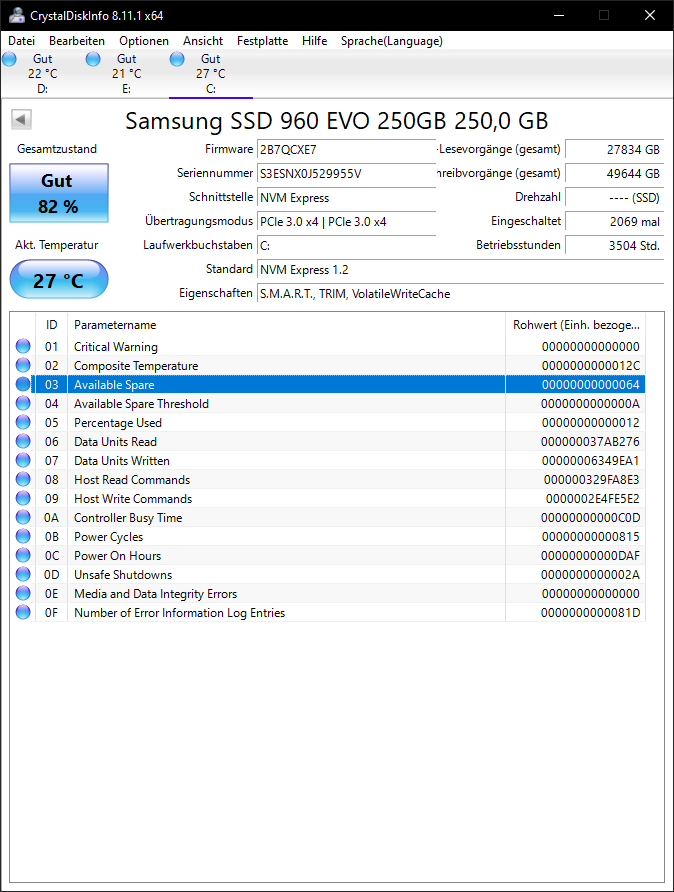Screen dimensions: 674x892
Task: Click the Gut 82 % health status button
Action: tap(59, 193)
